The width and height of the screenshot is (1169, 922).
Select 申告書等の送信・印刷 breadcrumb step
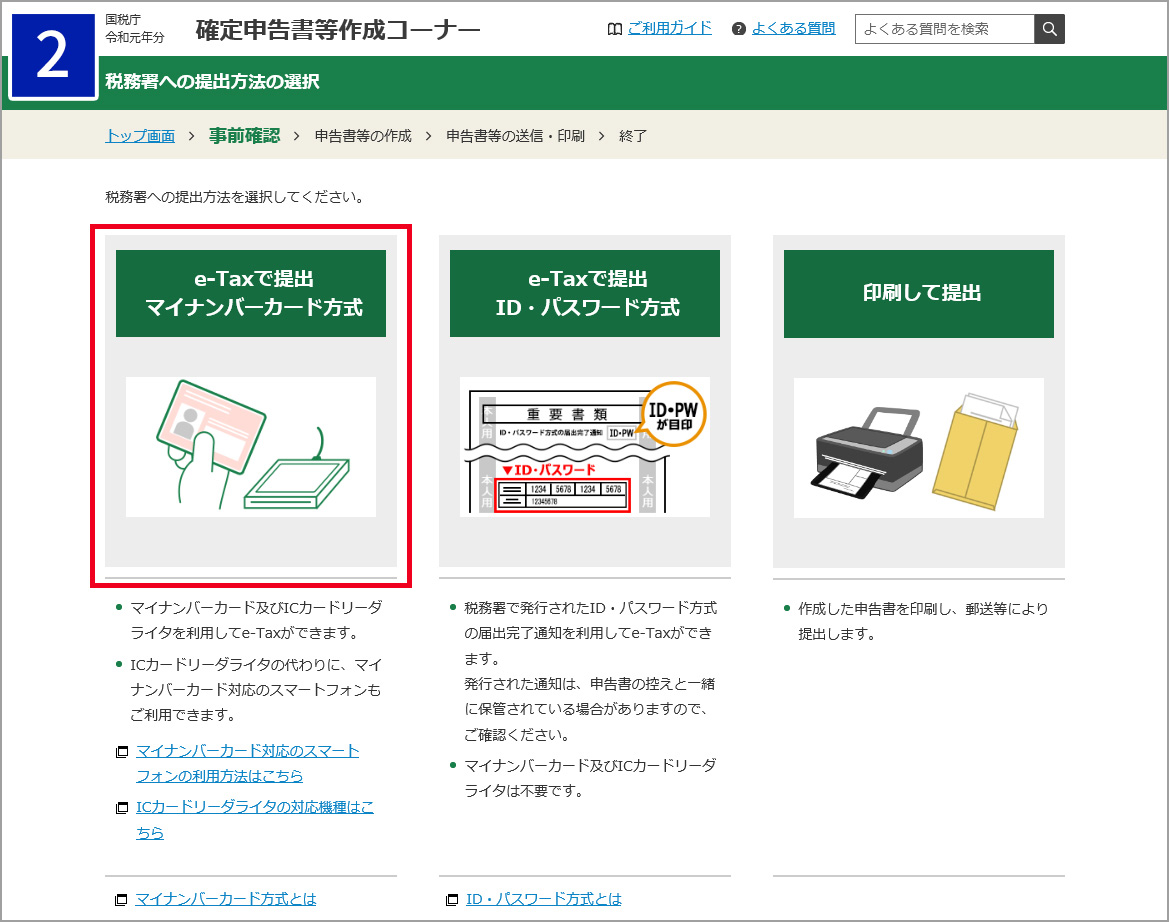tap(515, 136)
